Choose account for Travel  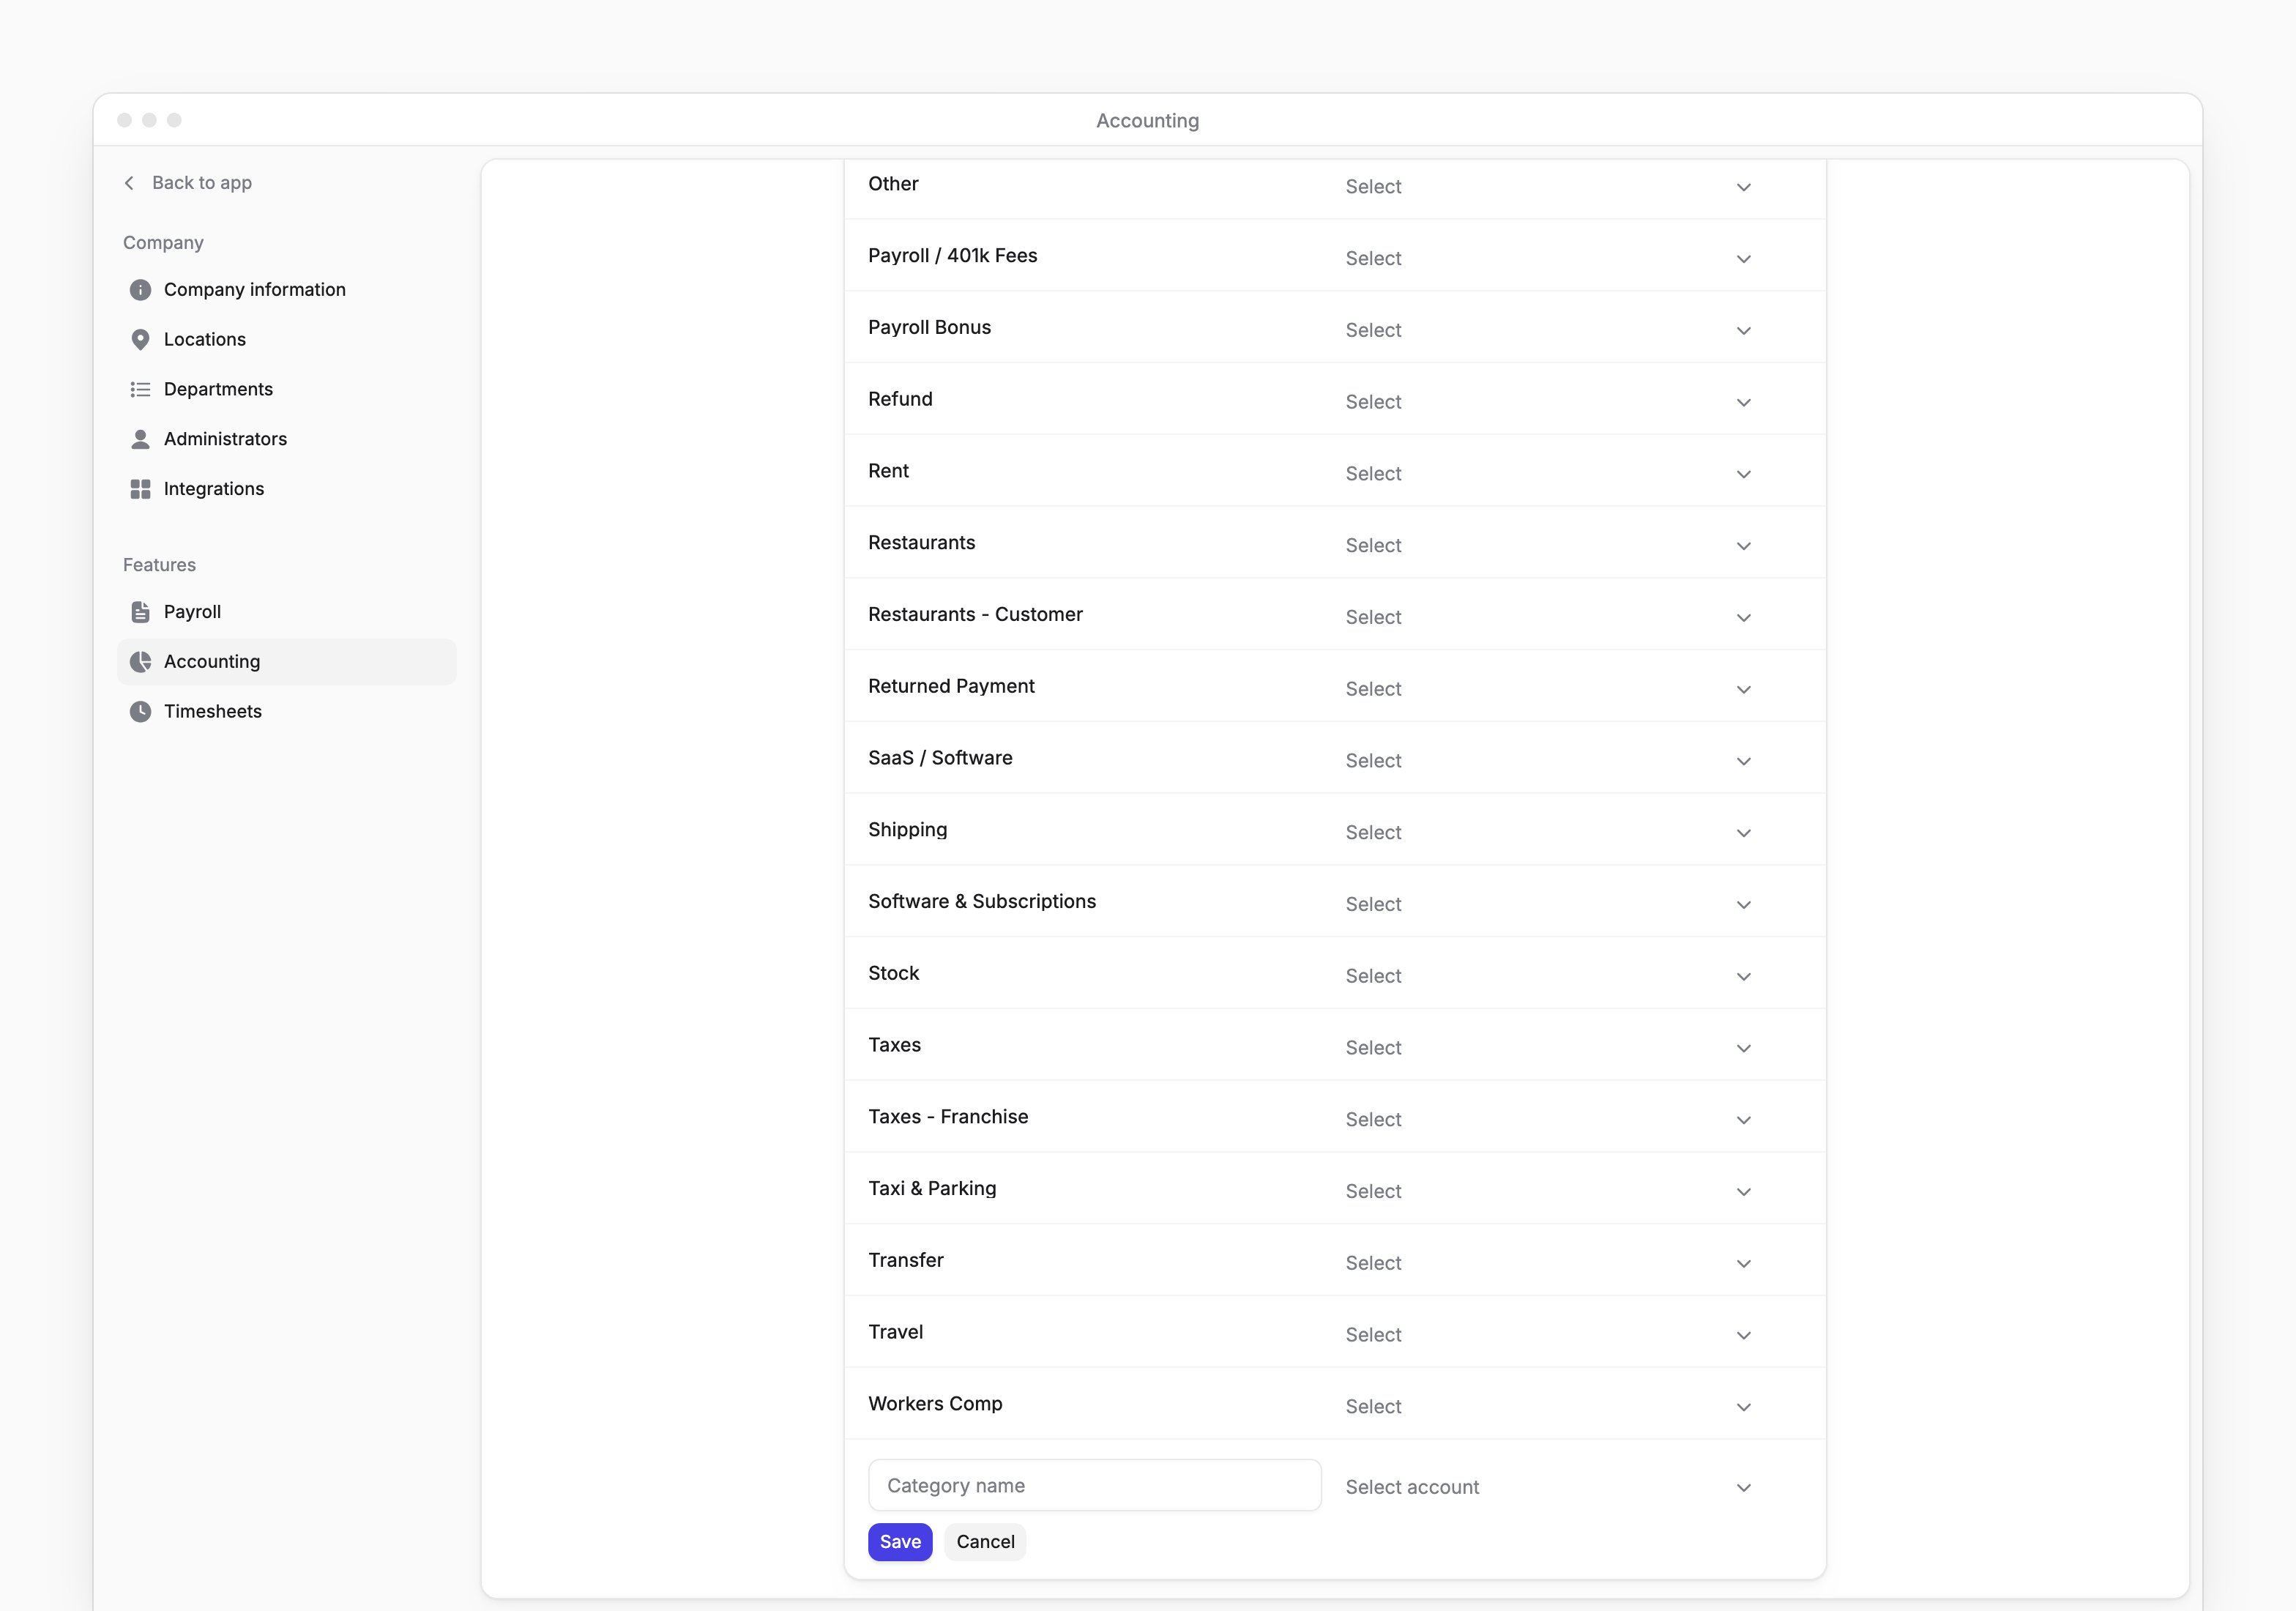pos(1548,1335)
